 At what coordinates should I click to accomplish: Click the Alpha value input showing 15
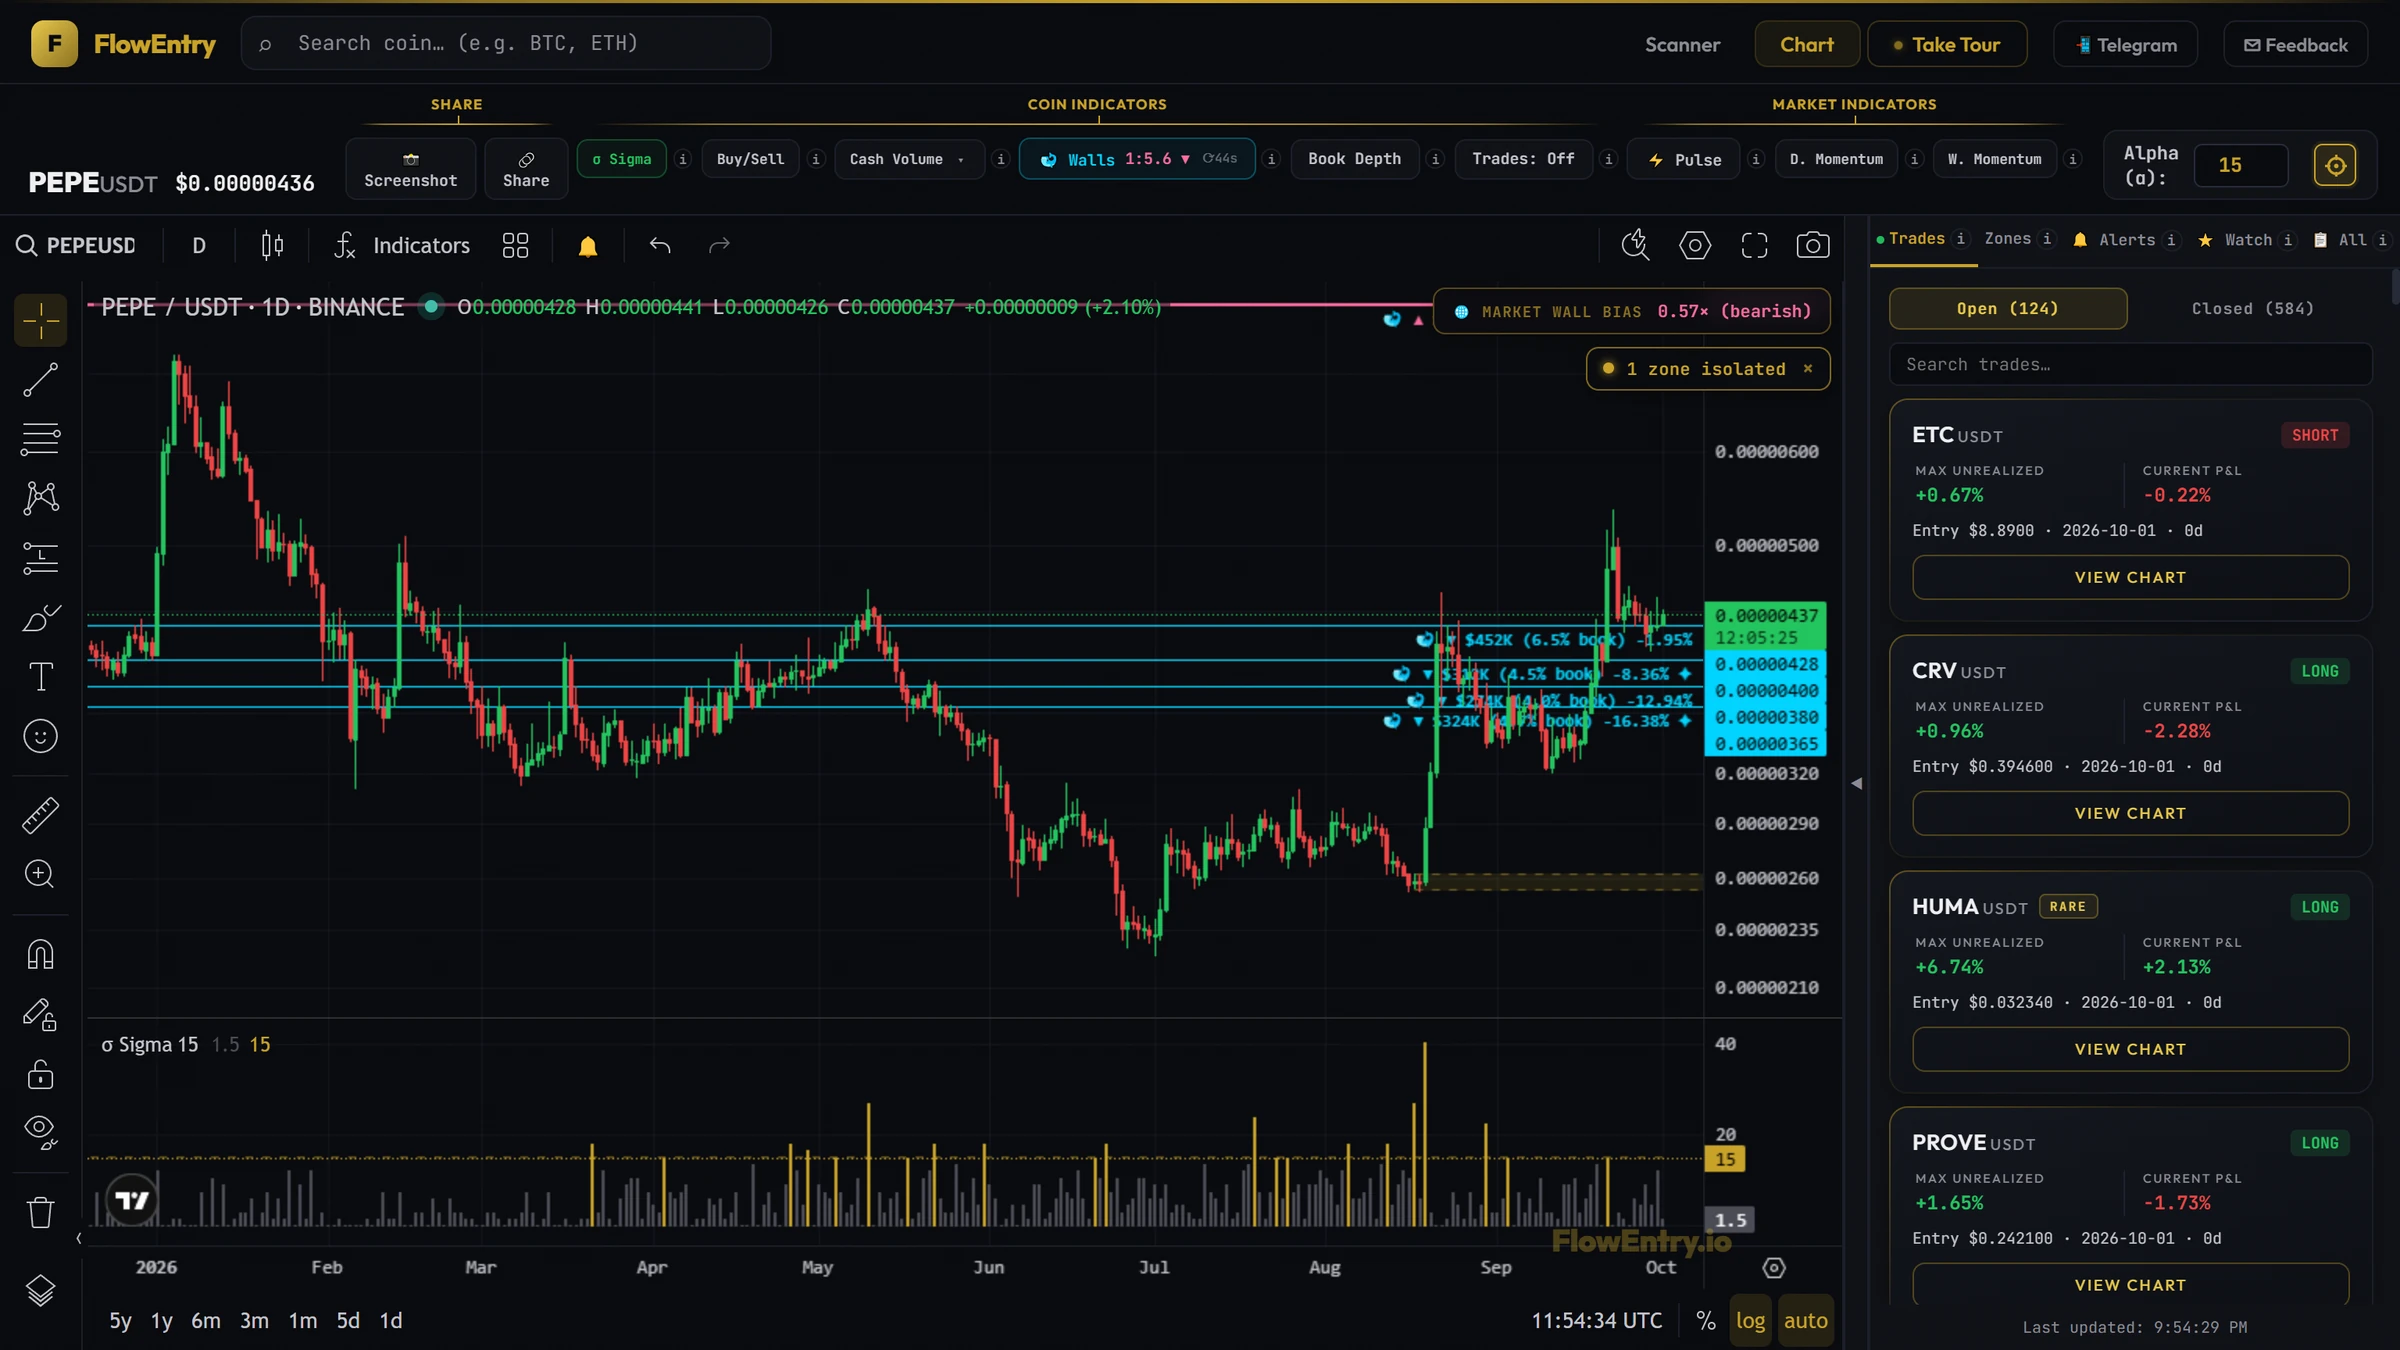click(x=2240, y=165)
